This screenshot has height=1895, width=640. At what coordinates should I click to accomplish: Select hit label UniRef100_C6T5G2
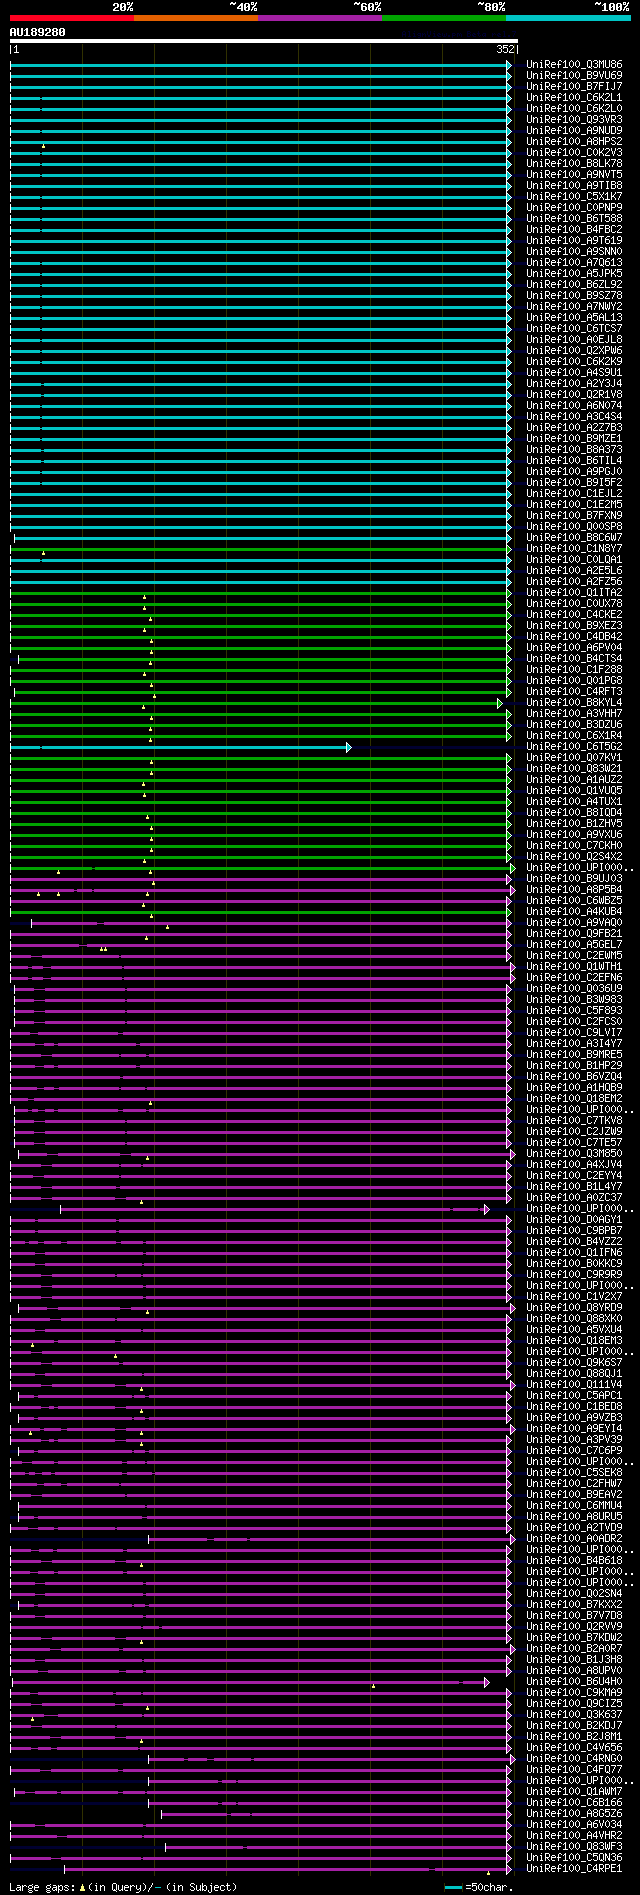[x=574, y=746]
